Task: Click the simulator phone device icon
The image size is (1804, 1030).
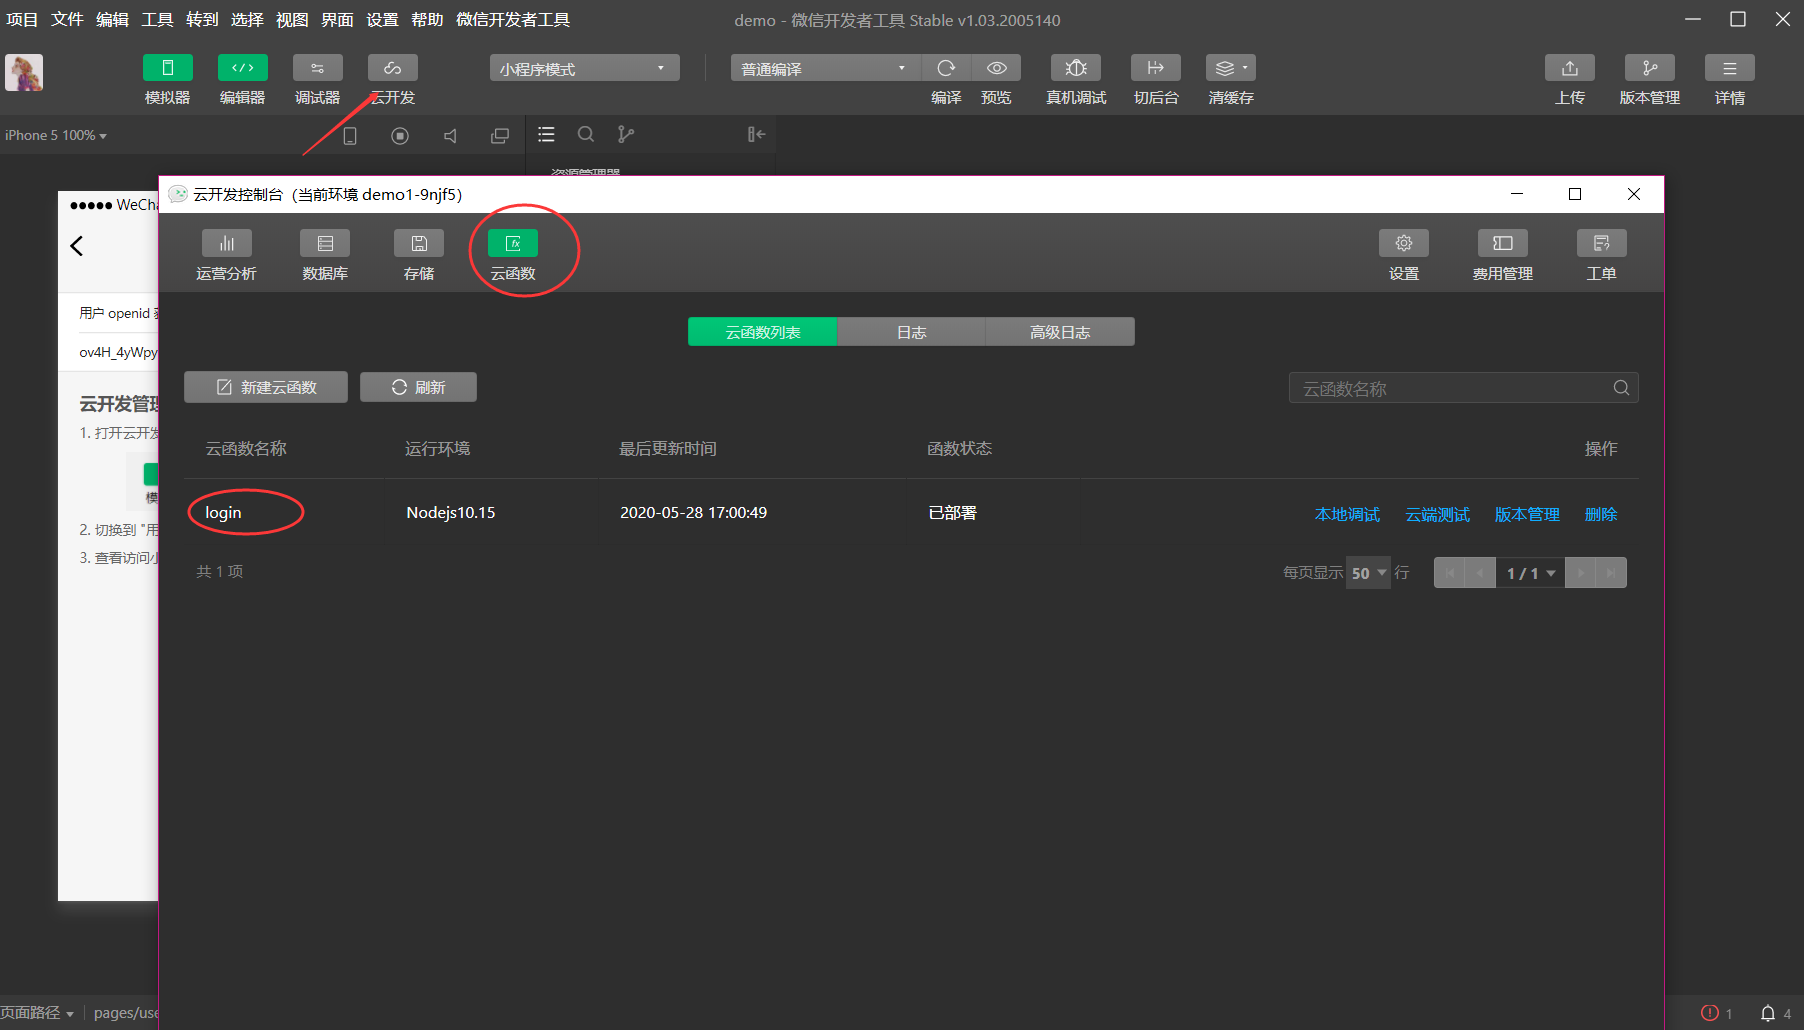Action: click(x=350, y=135)
